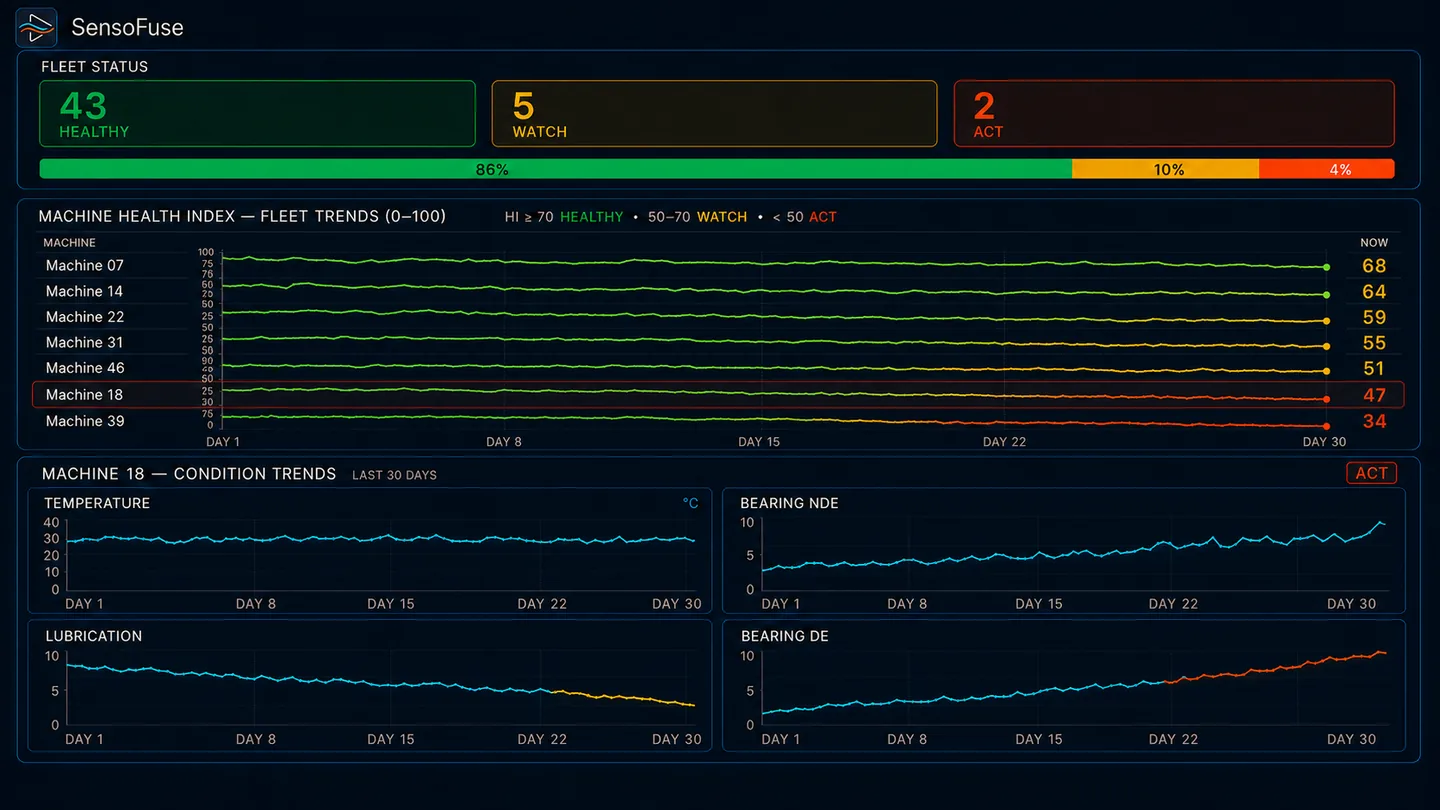1440x810 pixels.
Task: Select the highlighted Machine 18 row
Action: (x=718, y=394)
